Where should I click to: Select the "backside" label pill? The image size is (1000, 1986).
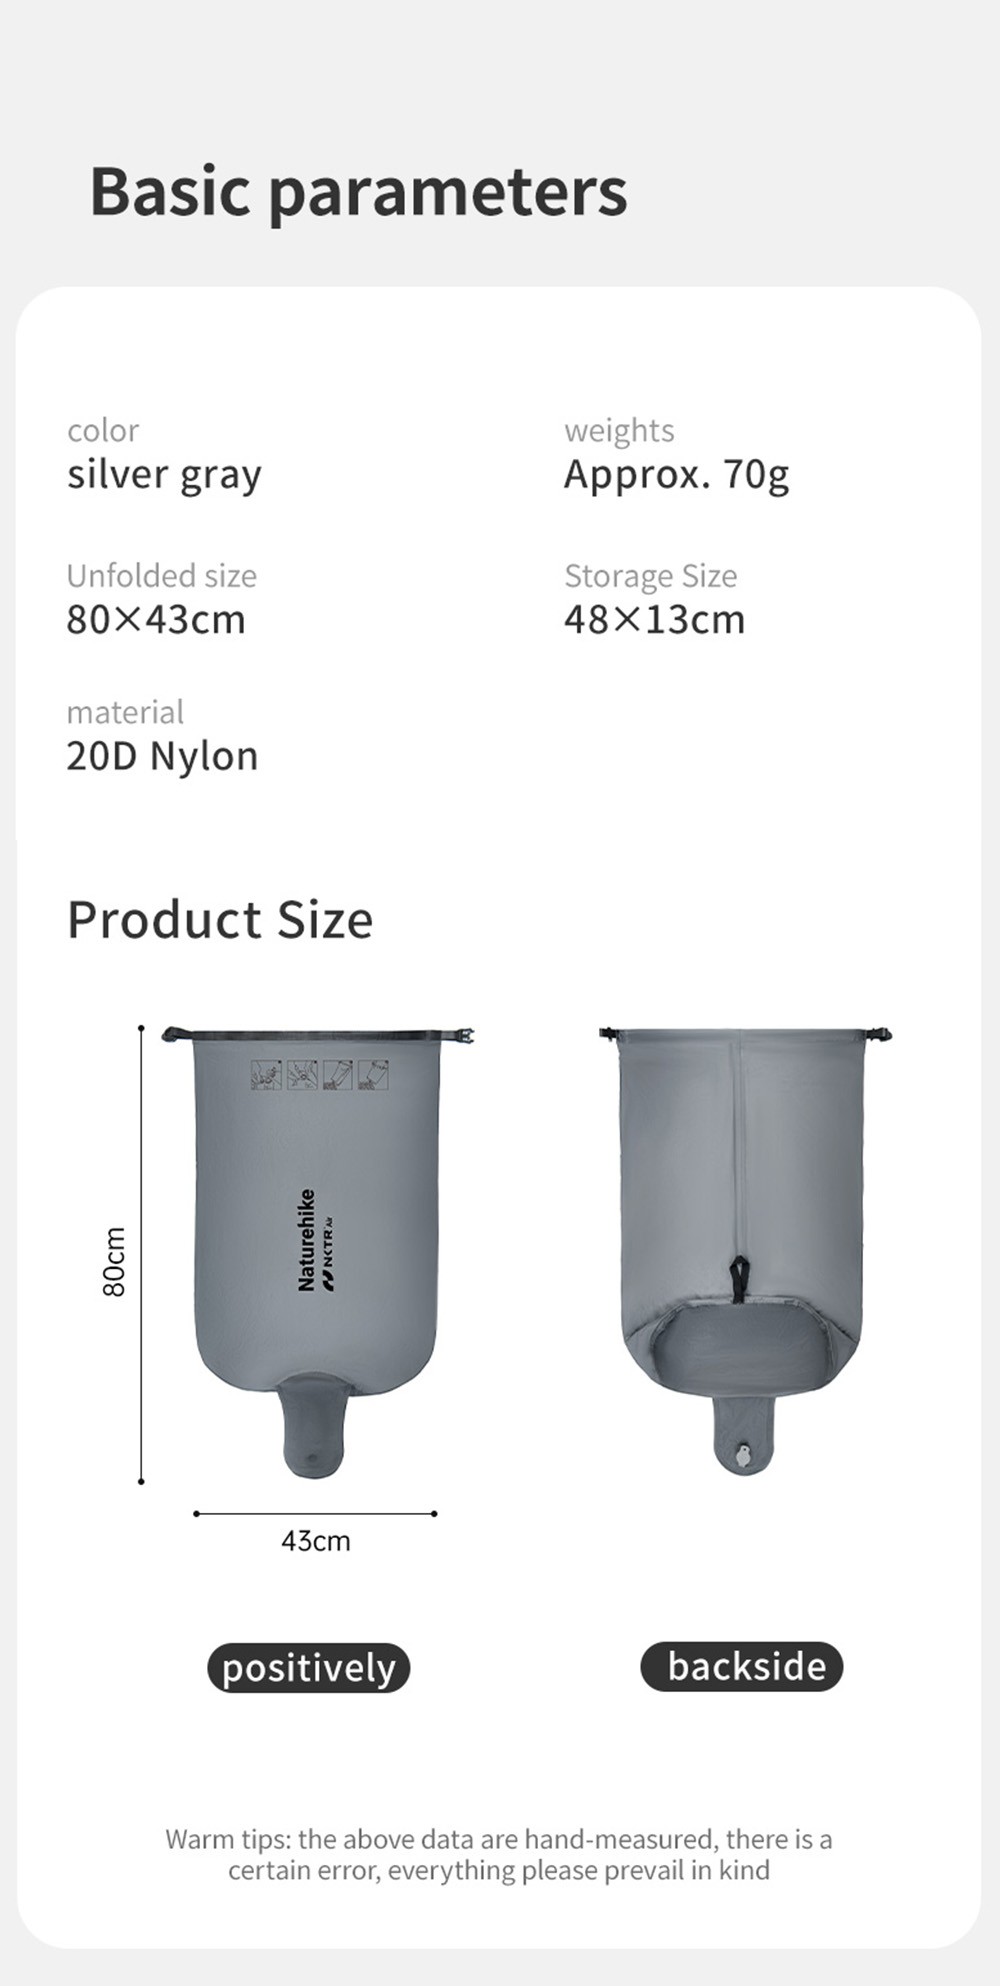click(x=742, y=1667)
